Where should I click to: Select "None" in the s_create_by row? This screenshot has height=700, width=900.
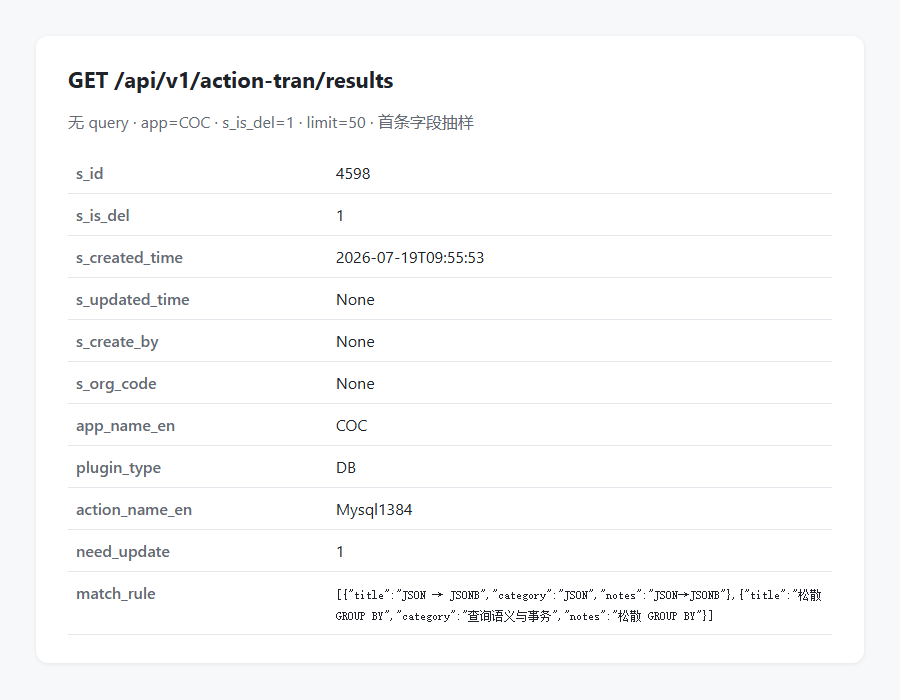point(355,342)
